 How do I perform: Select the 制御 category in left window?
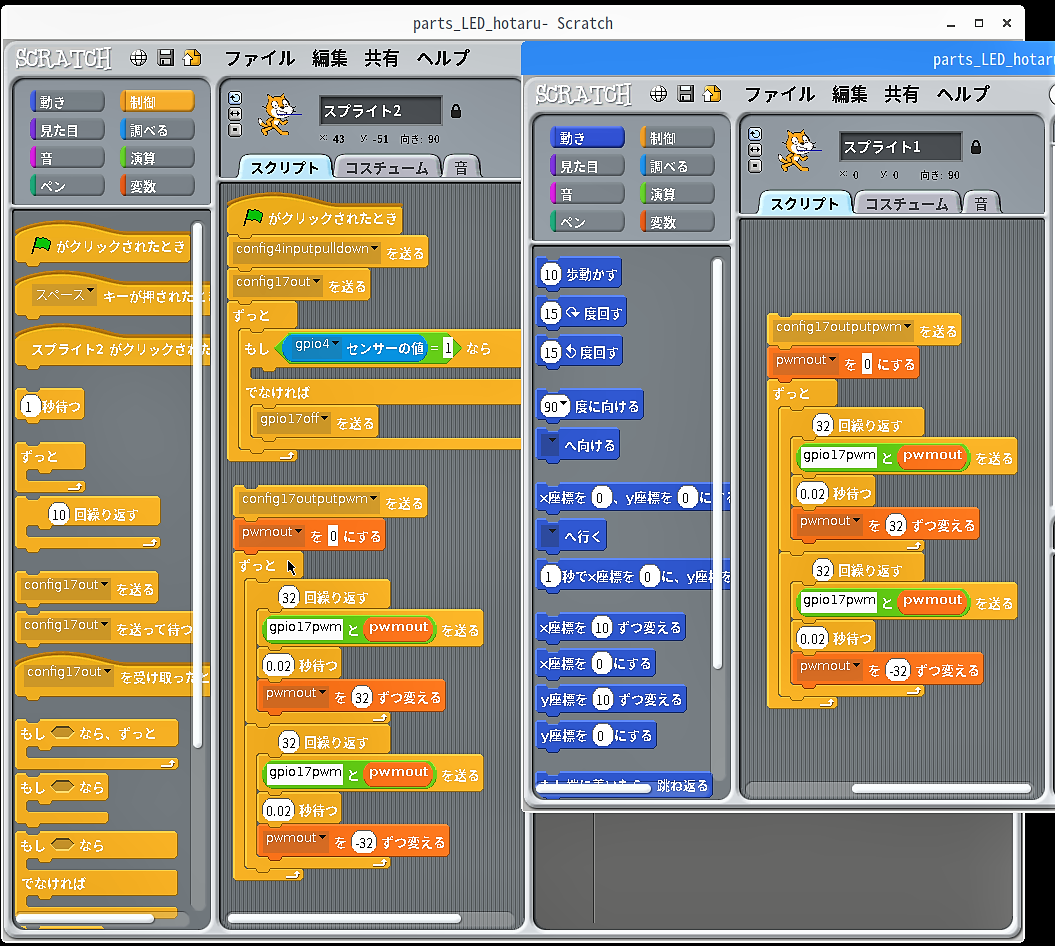point(157,102)
